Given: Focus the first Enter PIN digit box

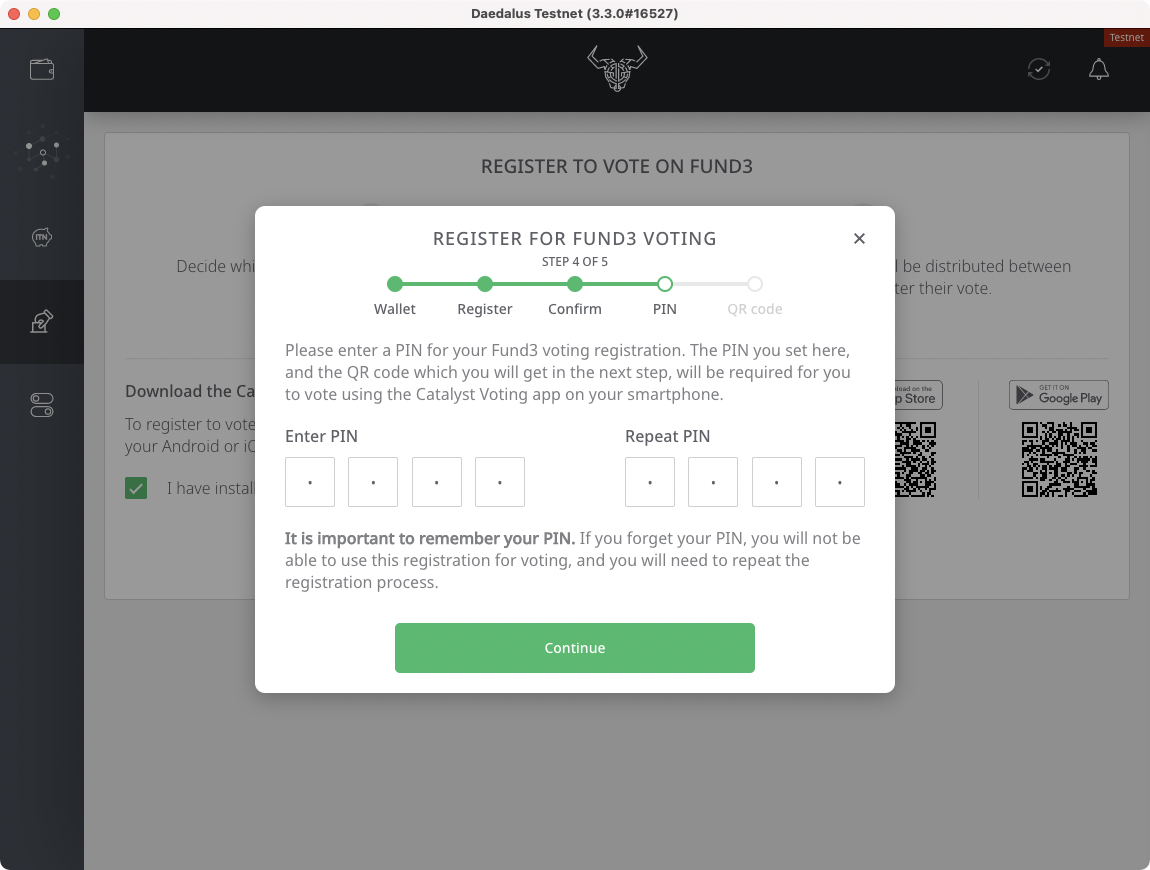Looking at the screenshot, I should 310,482.
